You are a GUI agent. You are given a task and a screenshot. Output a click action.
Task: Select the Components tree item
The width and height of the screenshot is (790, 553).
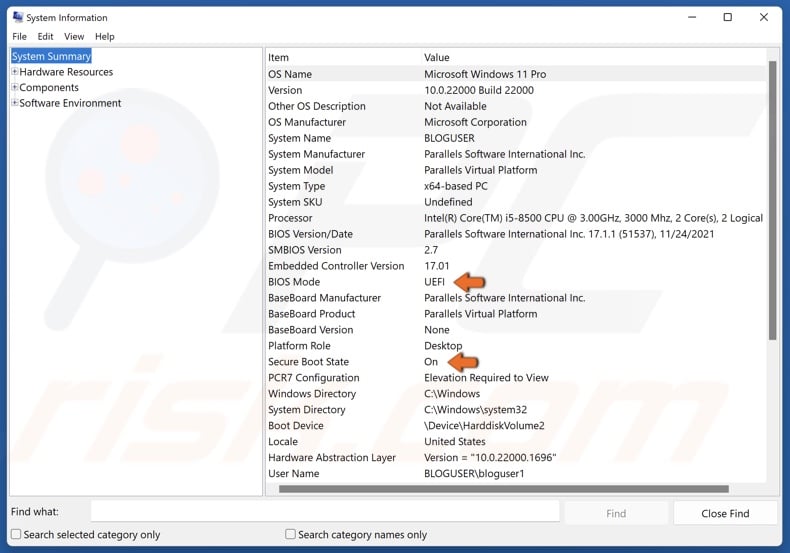tap(49, 87)
